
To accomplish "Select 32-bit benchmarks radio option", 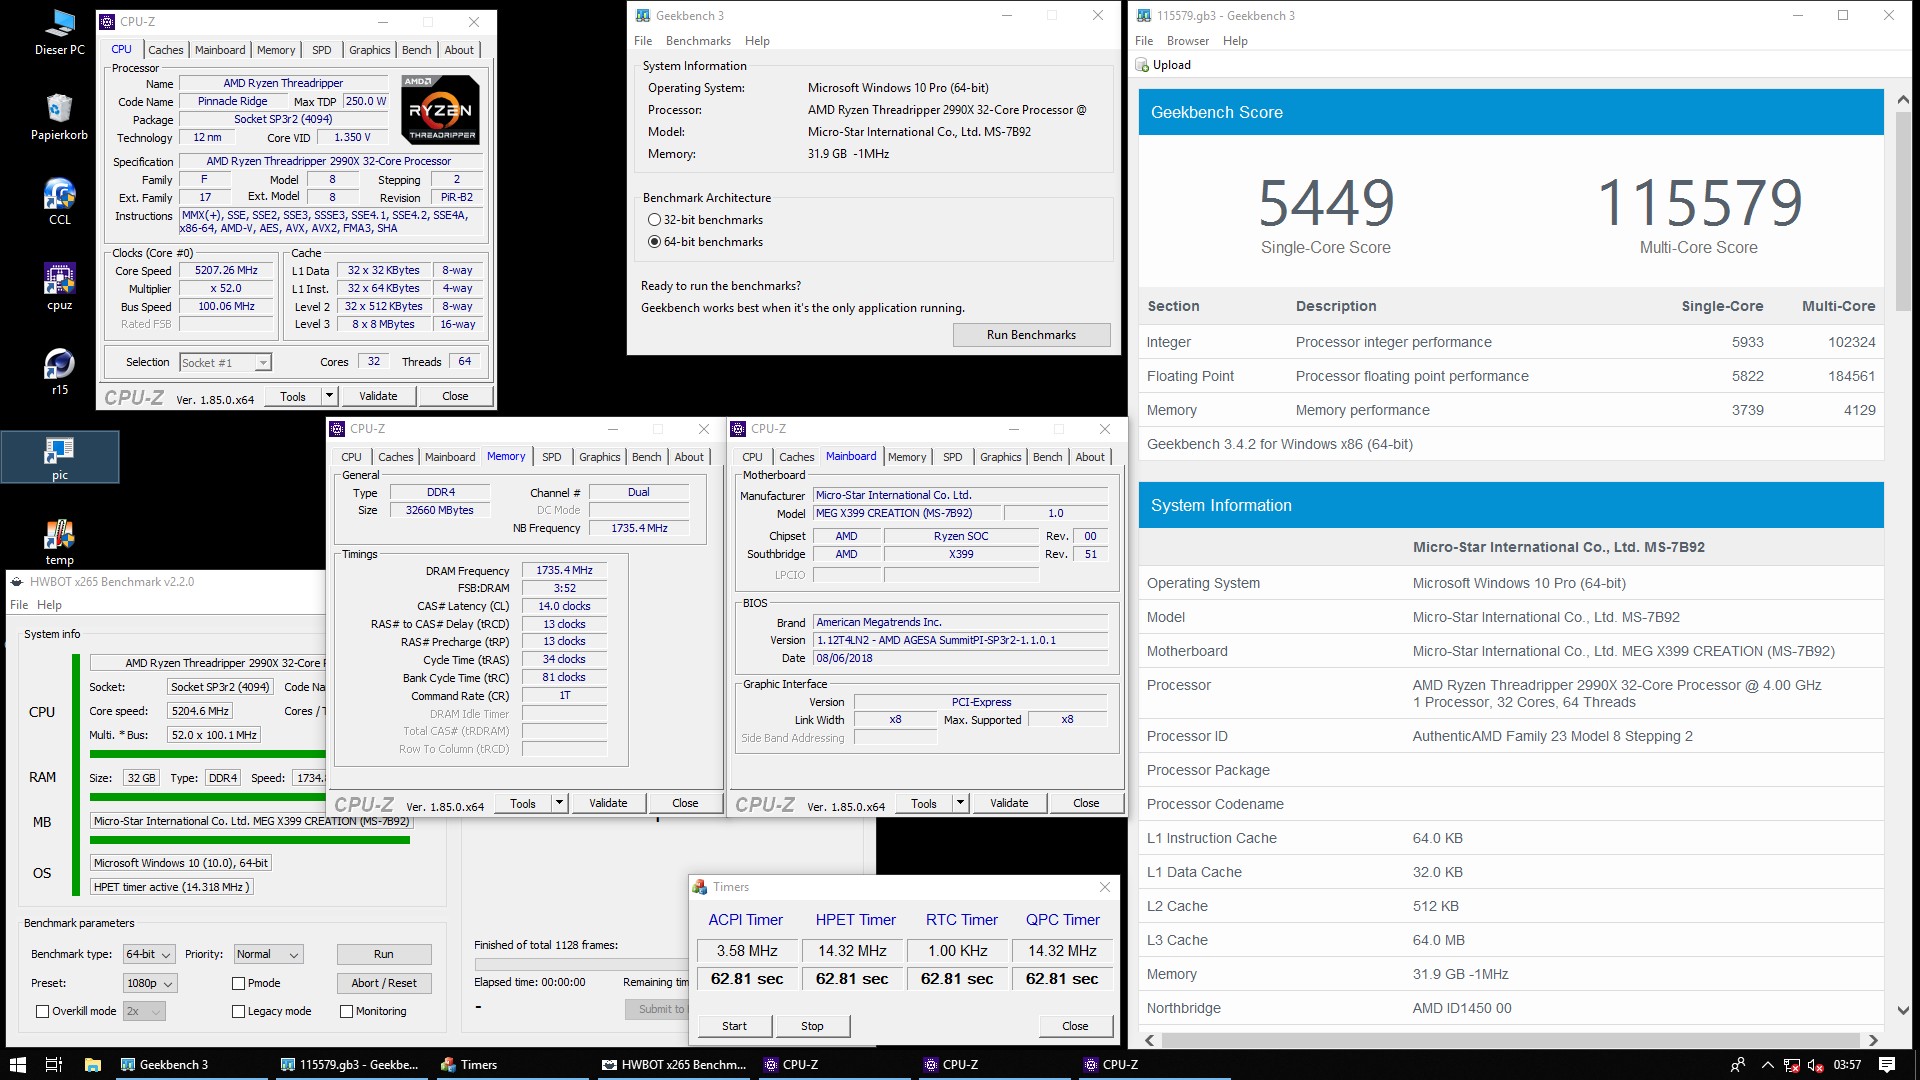I will (654, 220).
